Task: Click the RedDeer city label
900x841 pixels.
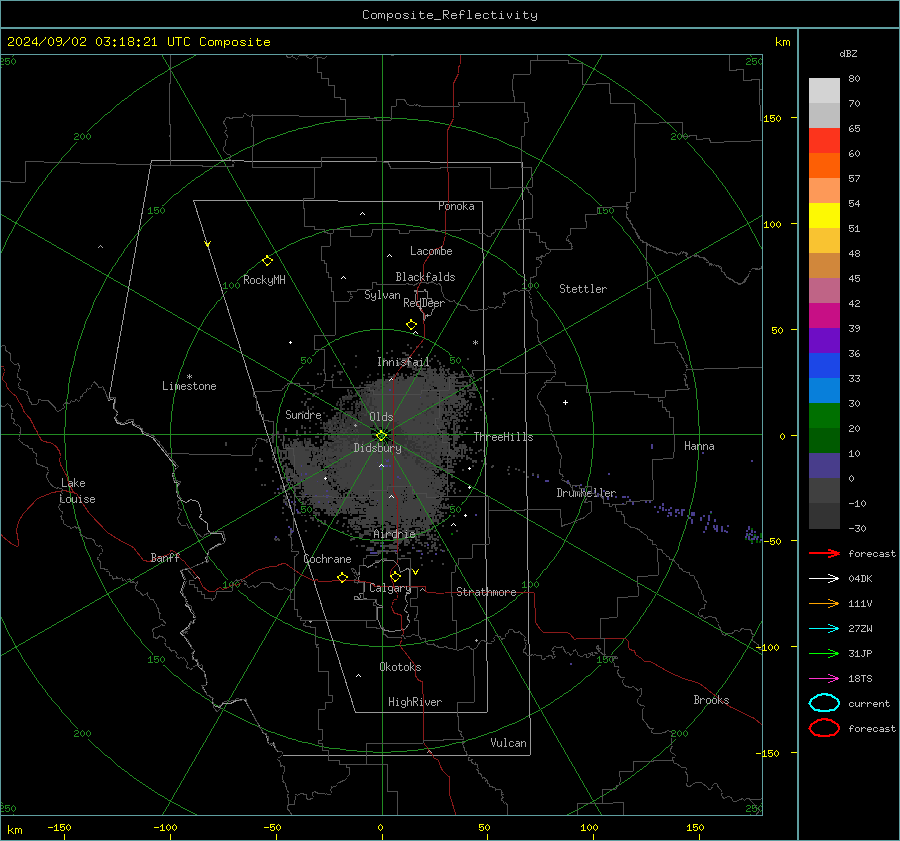Action: 424,303
